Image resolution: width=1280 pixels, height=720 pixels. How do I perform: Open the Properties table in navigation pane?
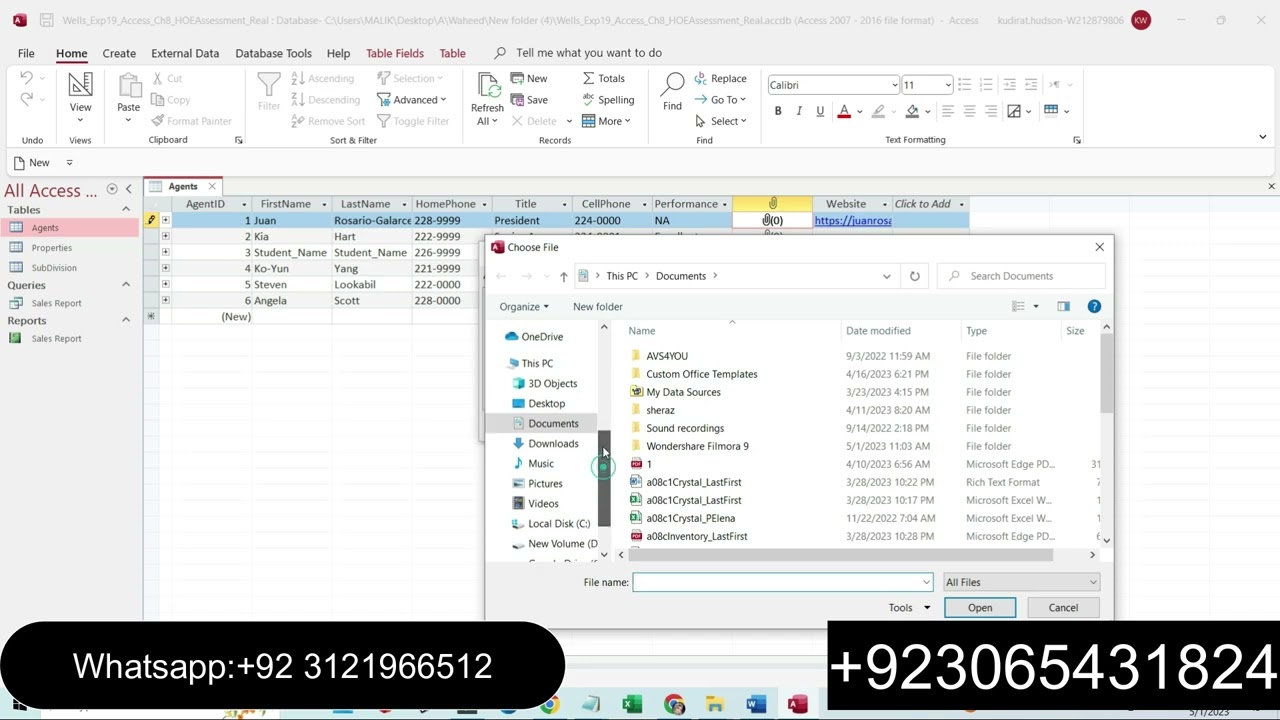(x=51, y=248)
